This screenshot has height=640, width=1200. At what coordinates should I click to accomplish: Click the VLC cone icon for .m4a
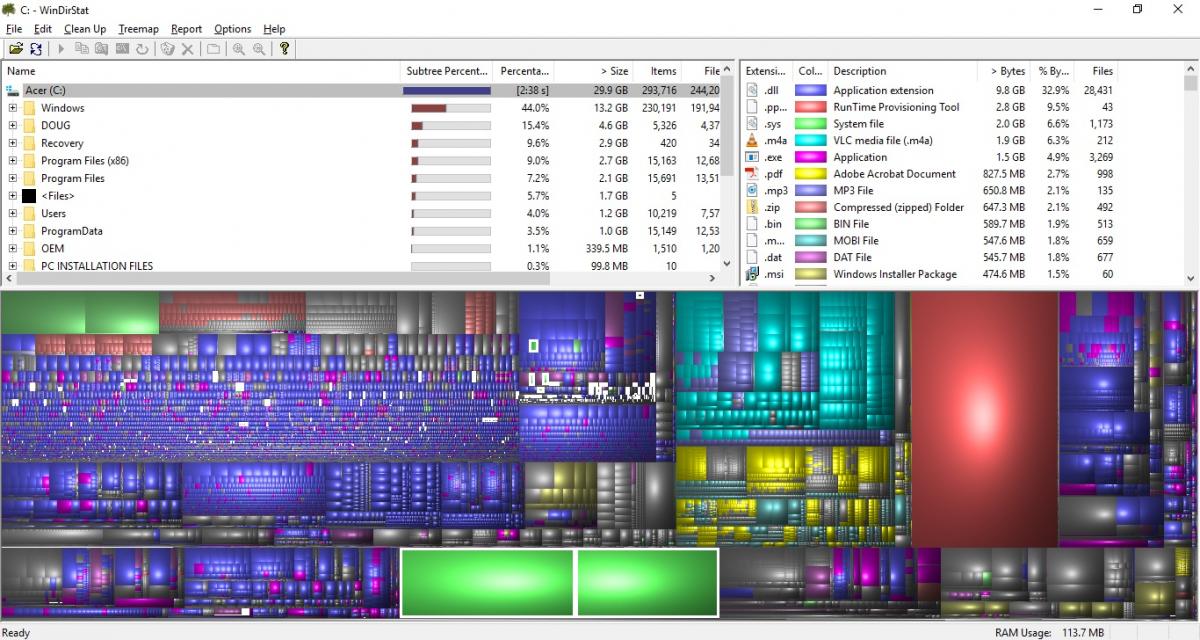754,140
